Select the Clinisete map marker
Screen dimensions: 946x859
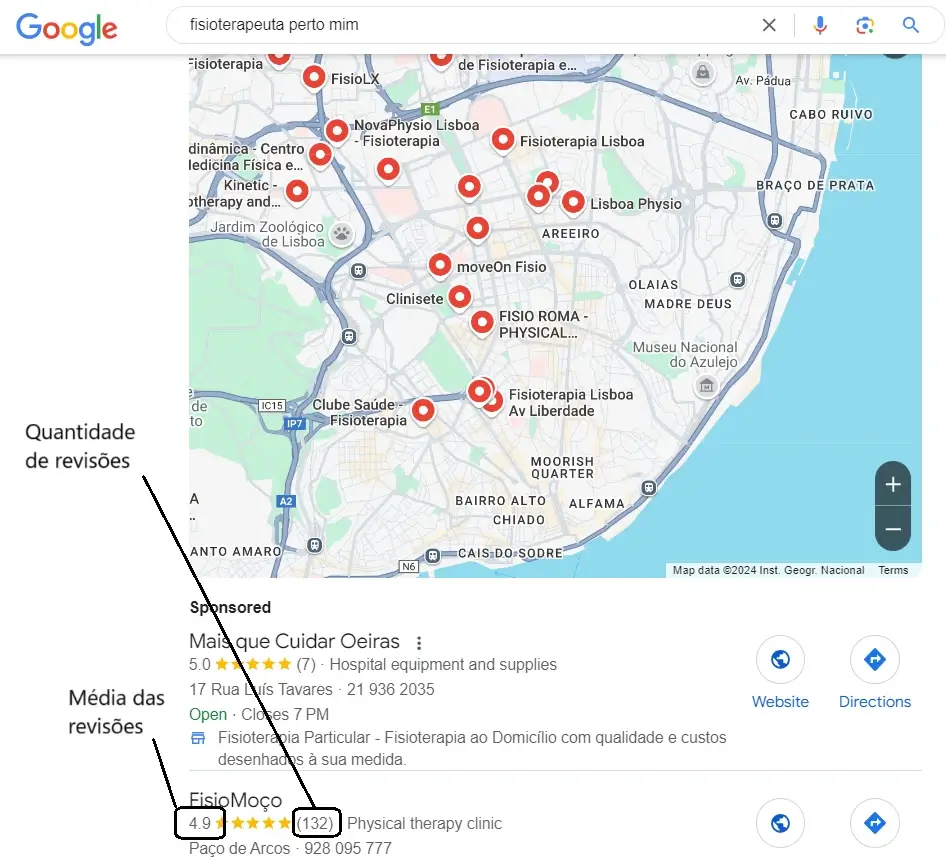tap(460, 297)
